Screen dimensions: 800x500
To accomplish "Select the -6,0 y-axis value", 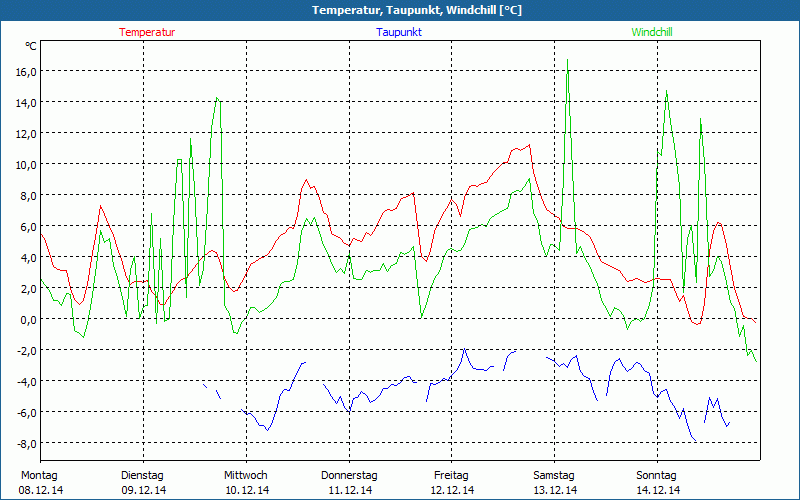I will 27,413.
